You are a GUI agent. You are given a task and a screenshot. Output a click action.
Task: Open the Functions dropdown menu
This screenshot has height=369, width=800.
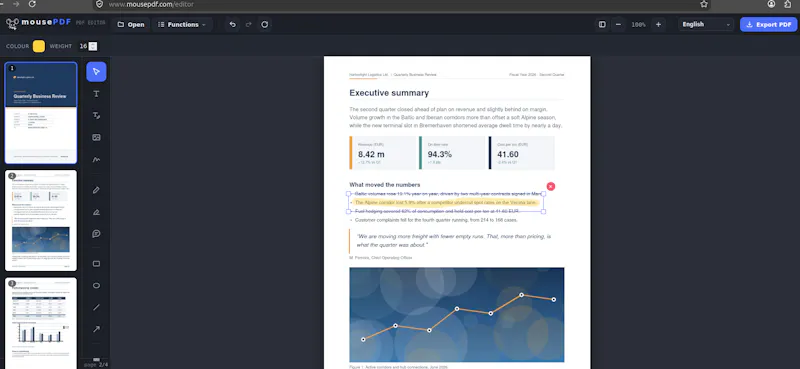tap(182, 24)
